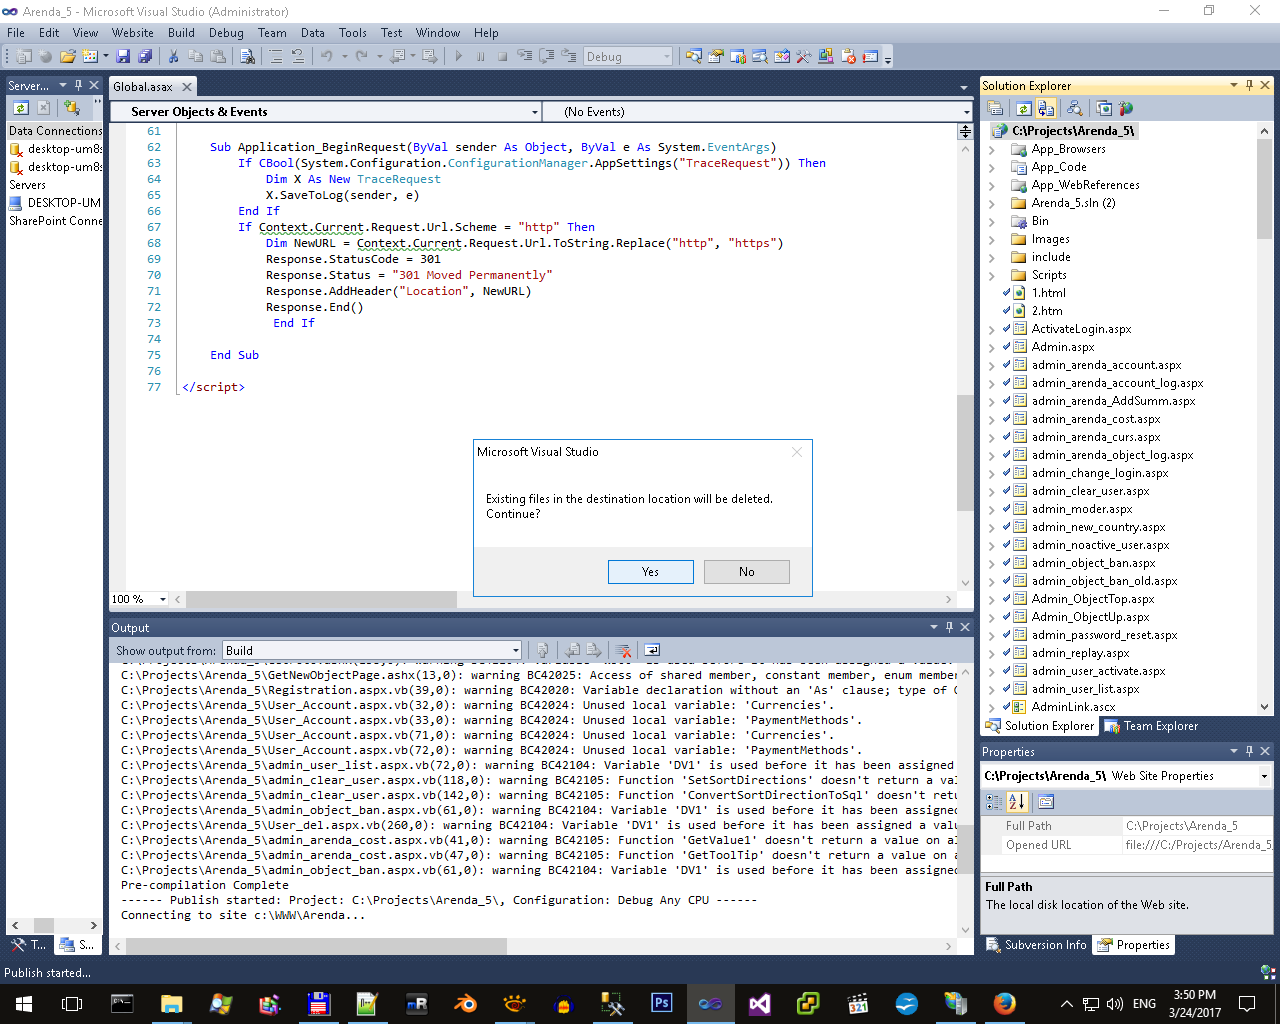Click Alphabetical sort icon in Properties panel
Image resolution: width=1280 pixels, height=1024 pixels.
[1018, 802]
